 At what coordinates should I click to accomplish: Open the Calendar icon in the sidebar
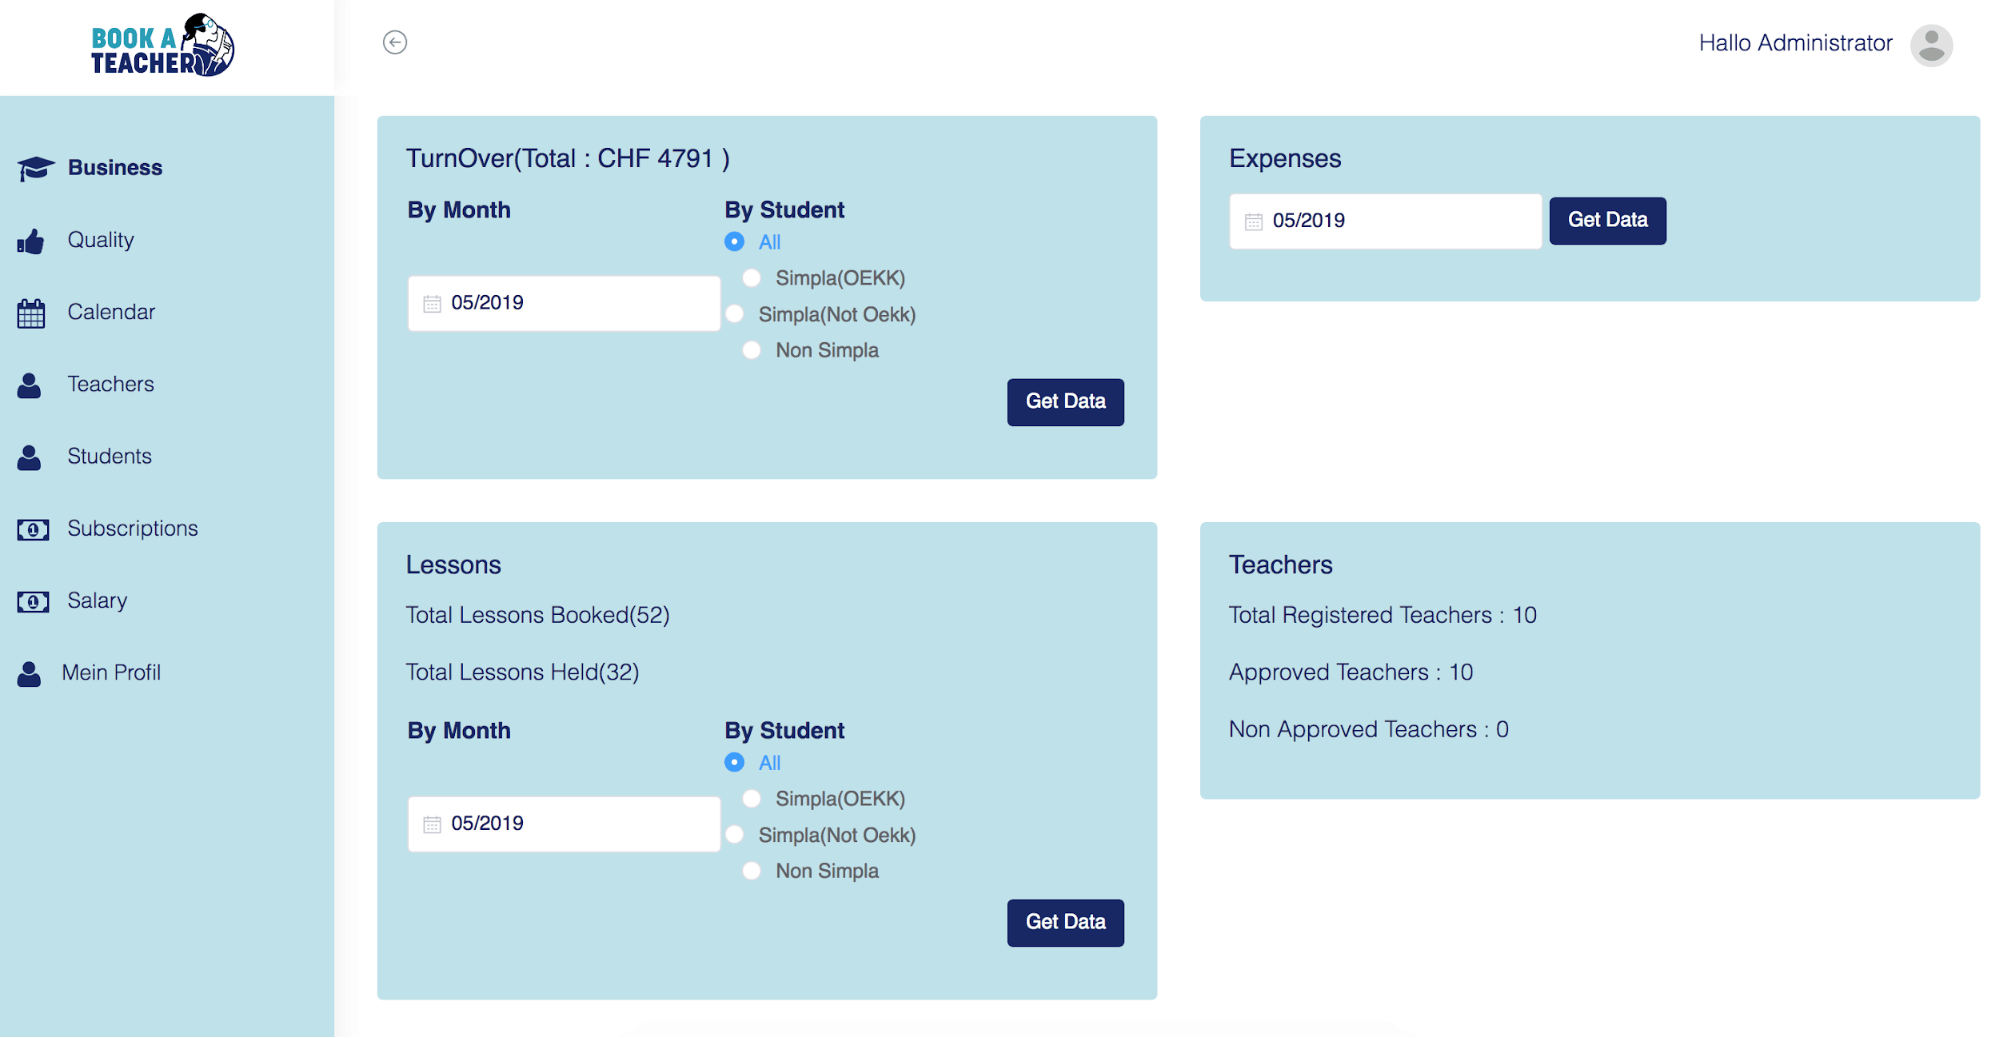pyautogui.click(x=31, y=312)
